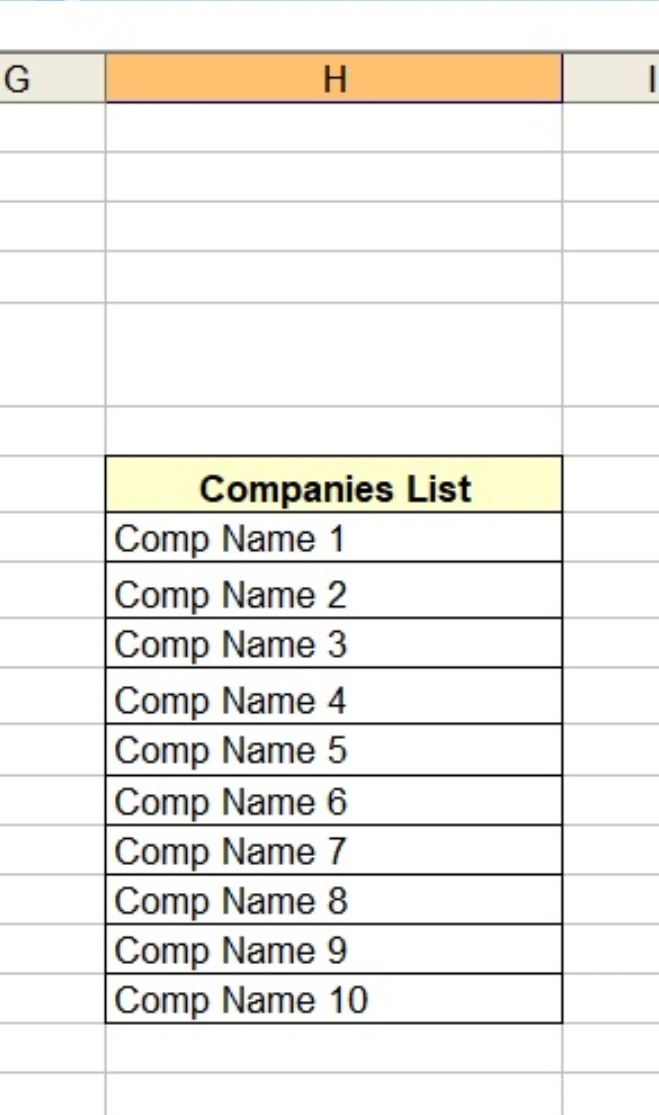Click the column I header
This screenshot has width=659, height=1115.
pyautogui.click(x=612, y=78)
